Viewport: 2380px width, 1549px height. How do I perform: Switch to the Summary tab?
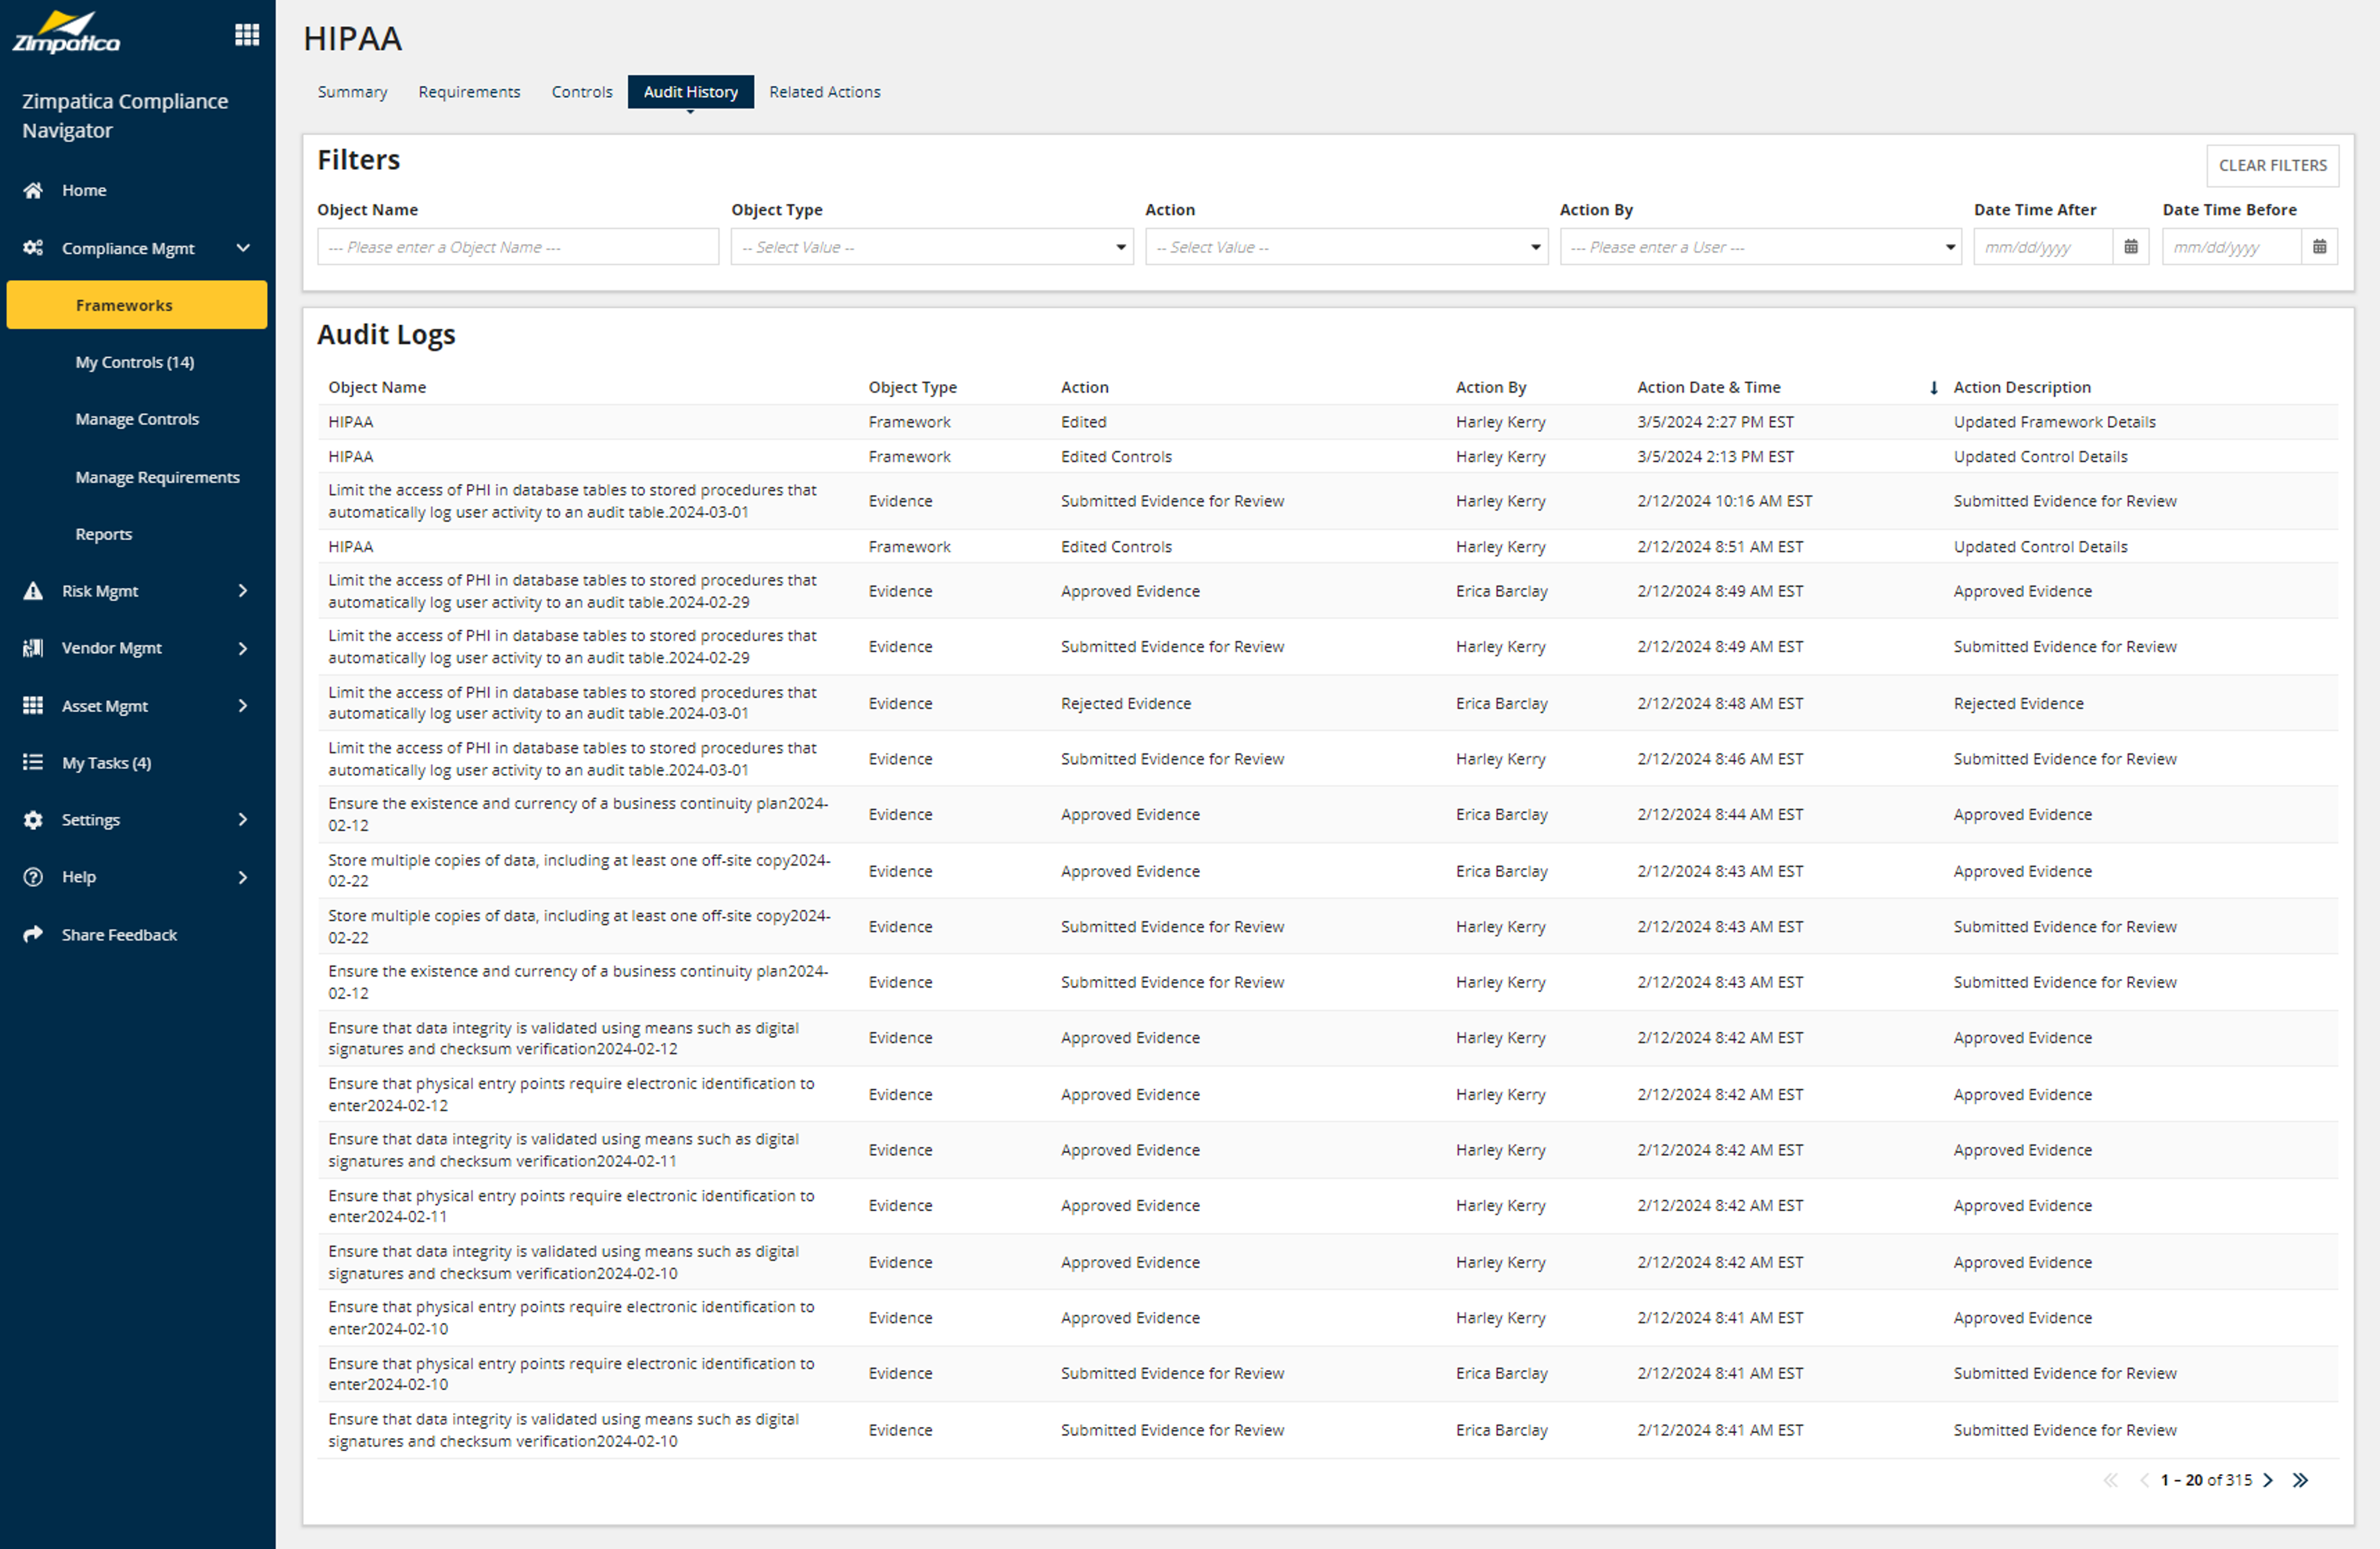tap(352, 92)
